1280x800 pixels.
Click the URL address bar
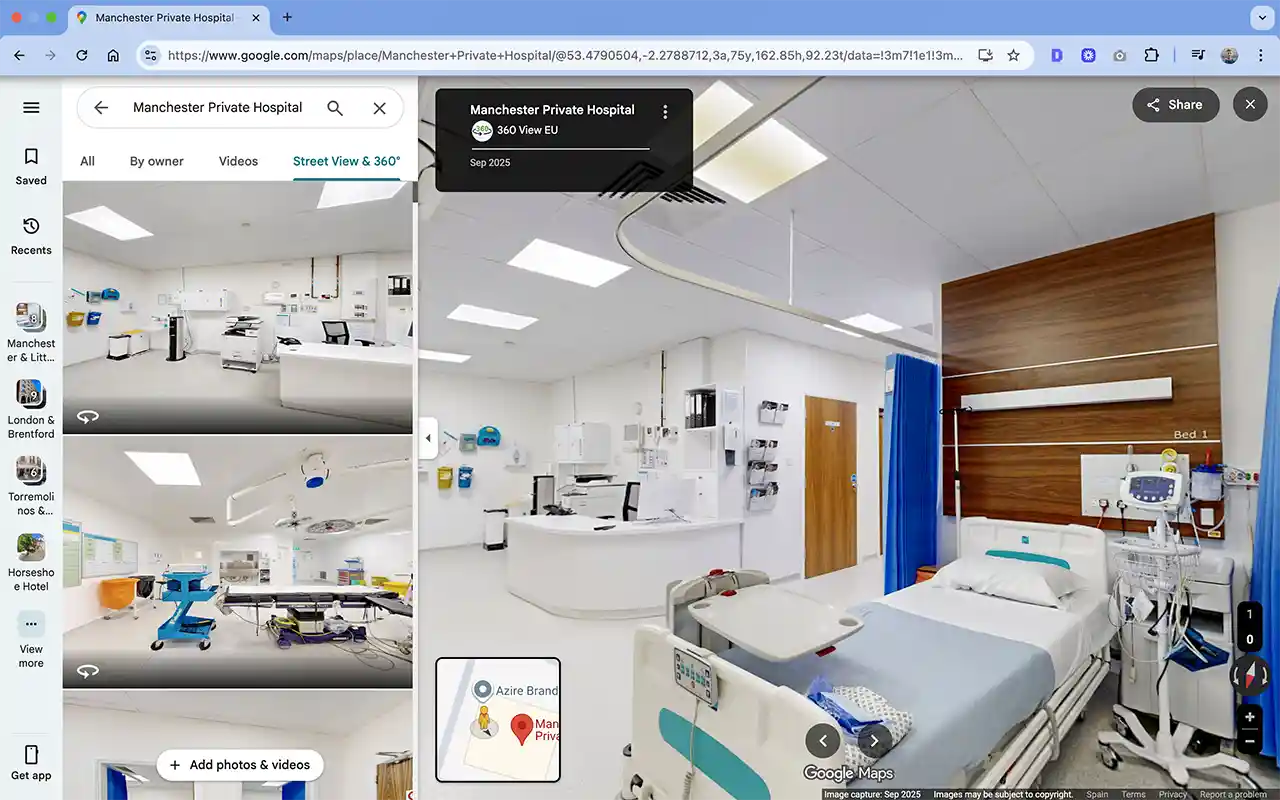point(565,56)
